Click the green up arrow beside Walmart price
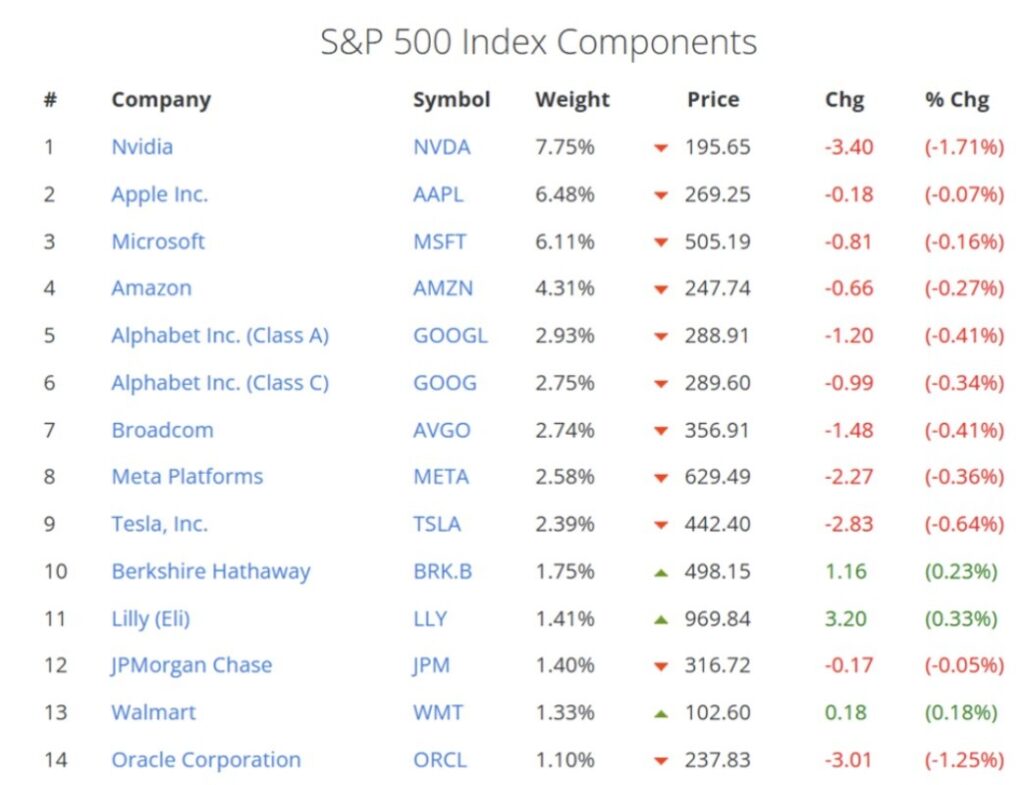Viewport: 1024px width, 785px height. pos(660,713)
